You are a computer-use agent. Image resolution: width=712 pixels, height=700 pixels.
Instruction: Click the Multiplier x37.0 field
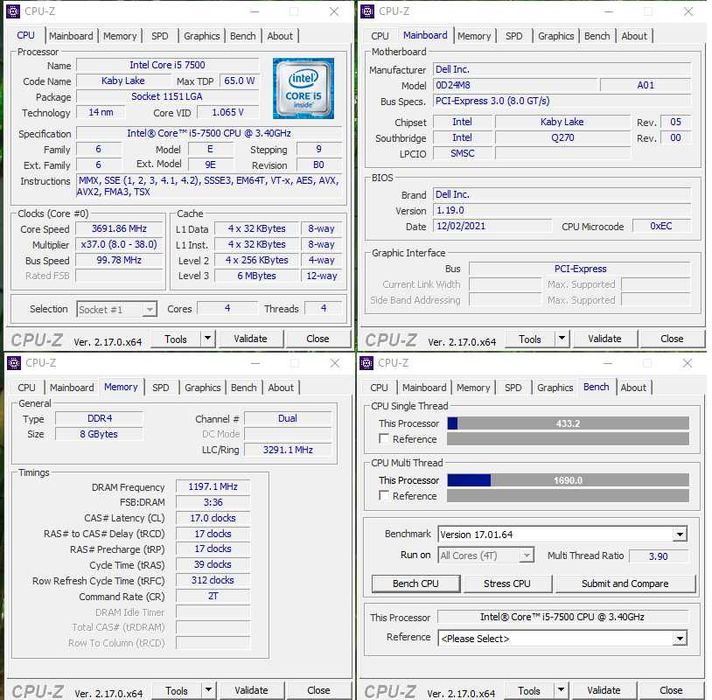tap(119, 244)
